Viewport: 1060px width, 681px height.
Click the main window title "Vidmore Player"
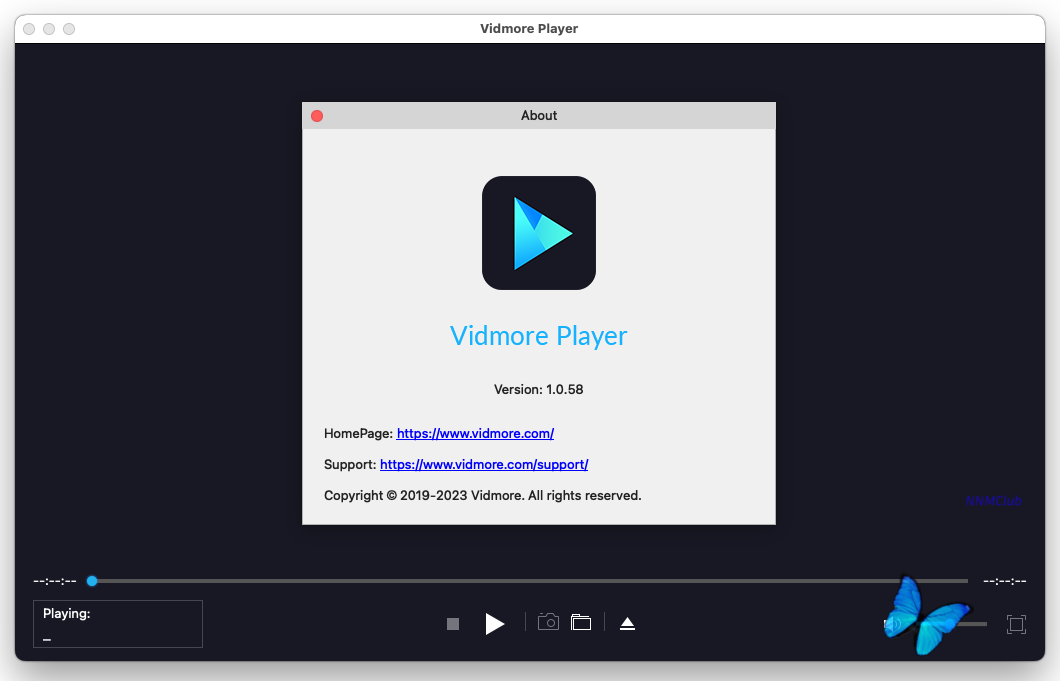(x=529, y=28)
